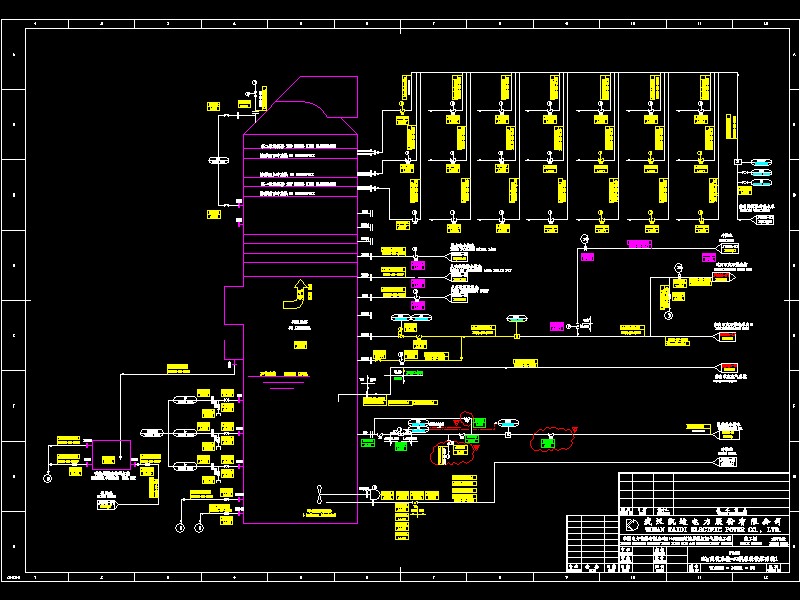
Task: Select the red revision cloud around the green tag
Action: (x=552, y=440)
